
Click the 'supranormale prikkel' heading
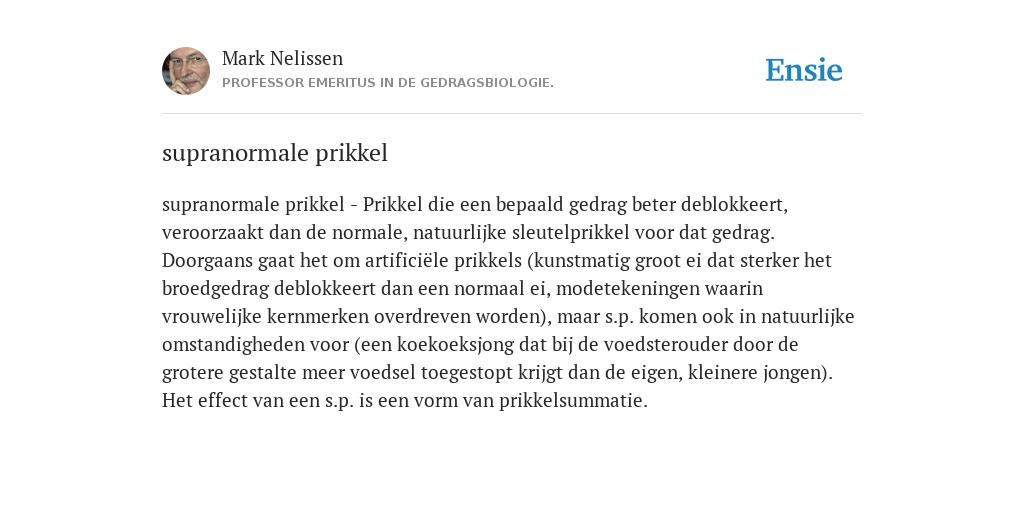(275, 153)
